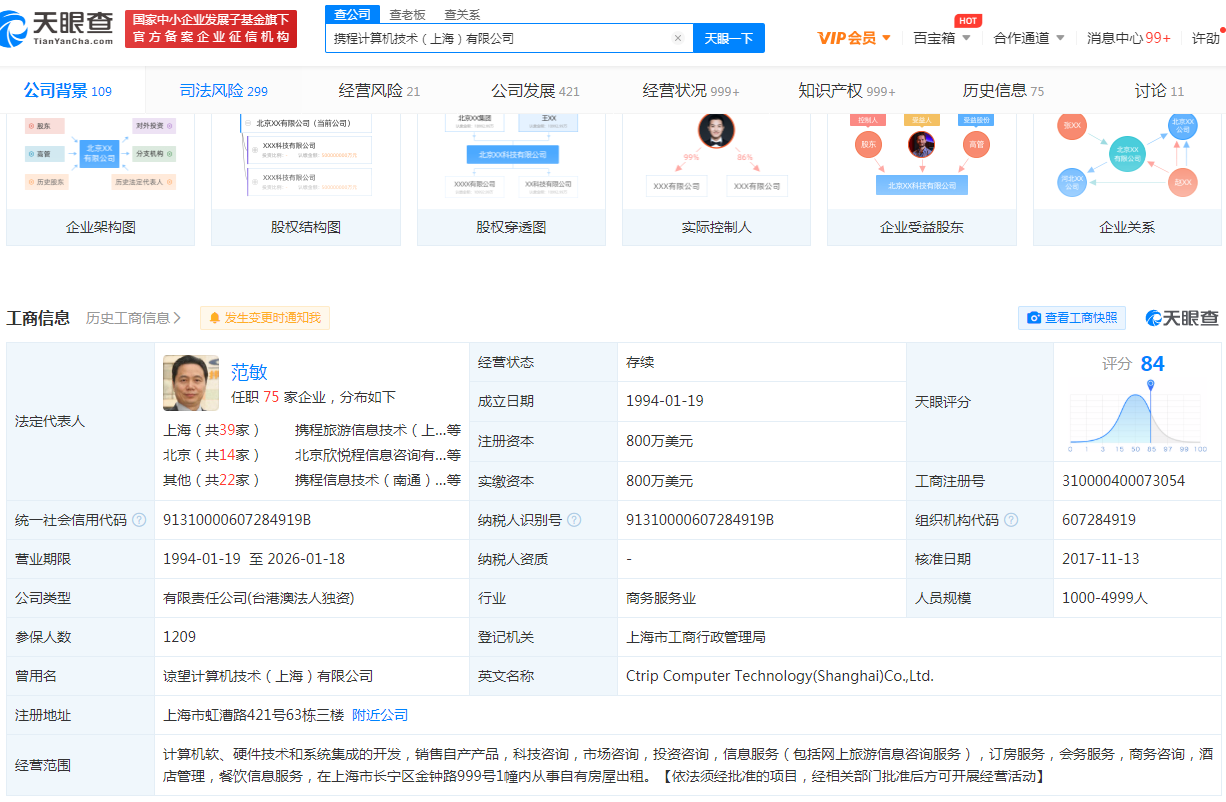Click the 参保人数 value 1209
1226x802 pixels.
coord(180,637)
